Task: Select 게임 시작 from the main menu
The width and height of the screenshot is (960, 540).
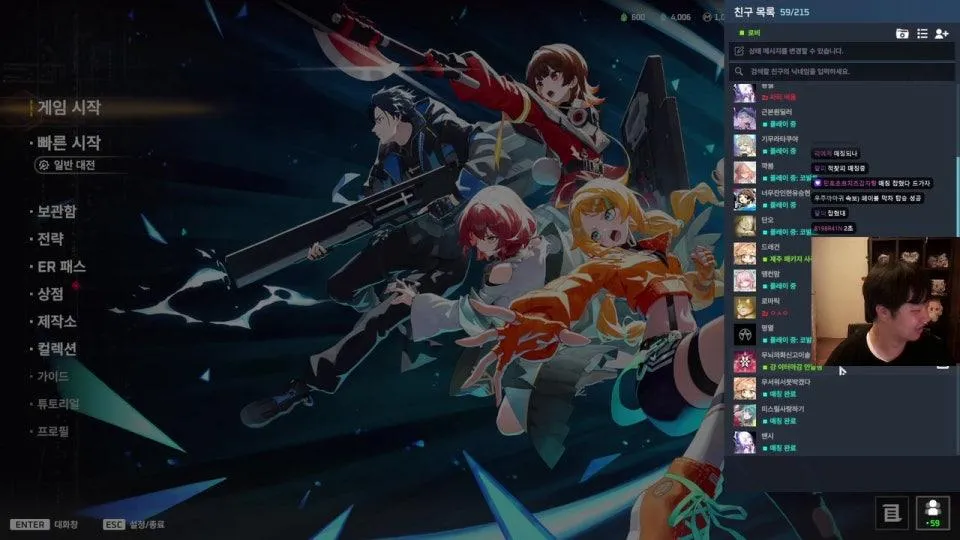Action: tap(69, 108)
